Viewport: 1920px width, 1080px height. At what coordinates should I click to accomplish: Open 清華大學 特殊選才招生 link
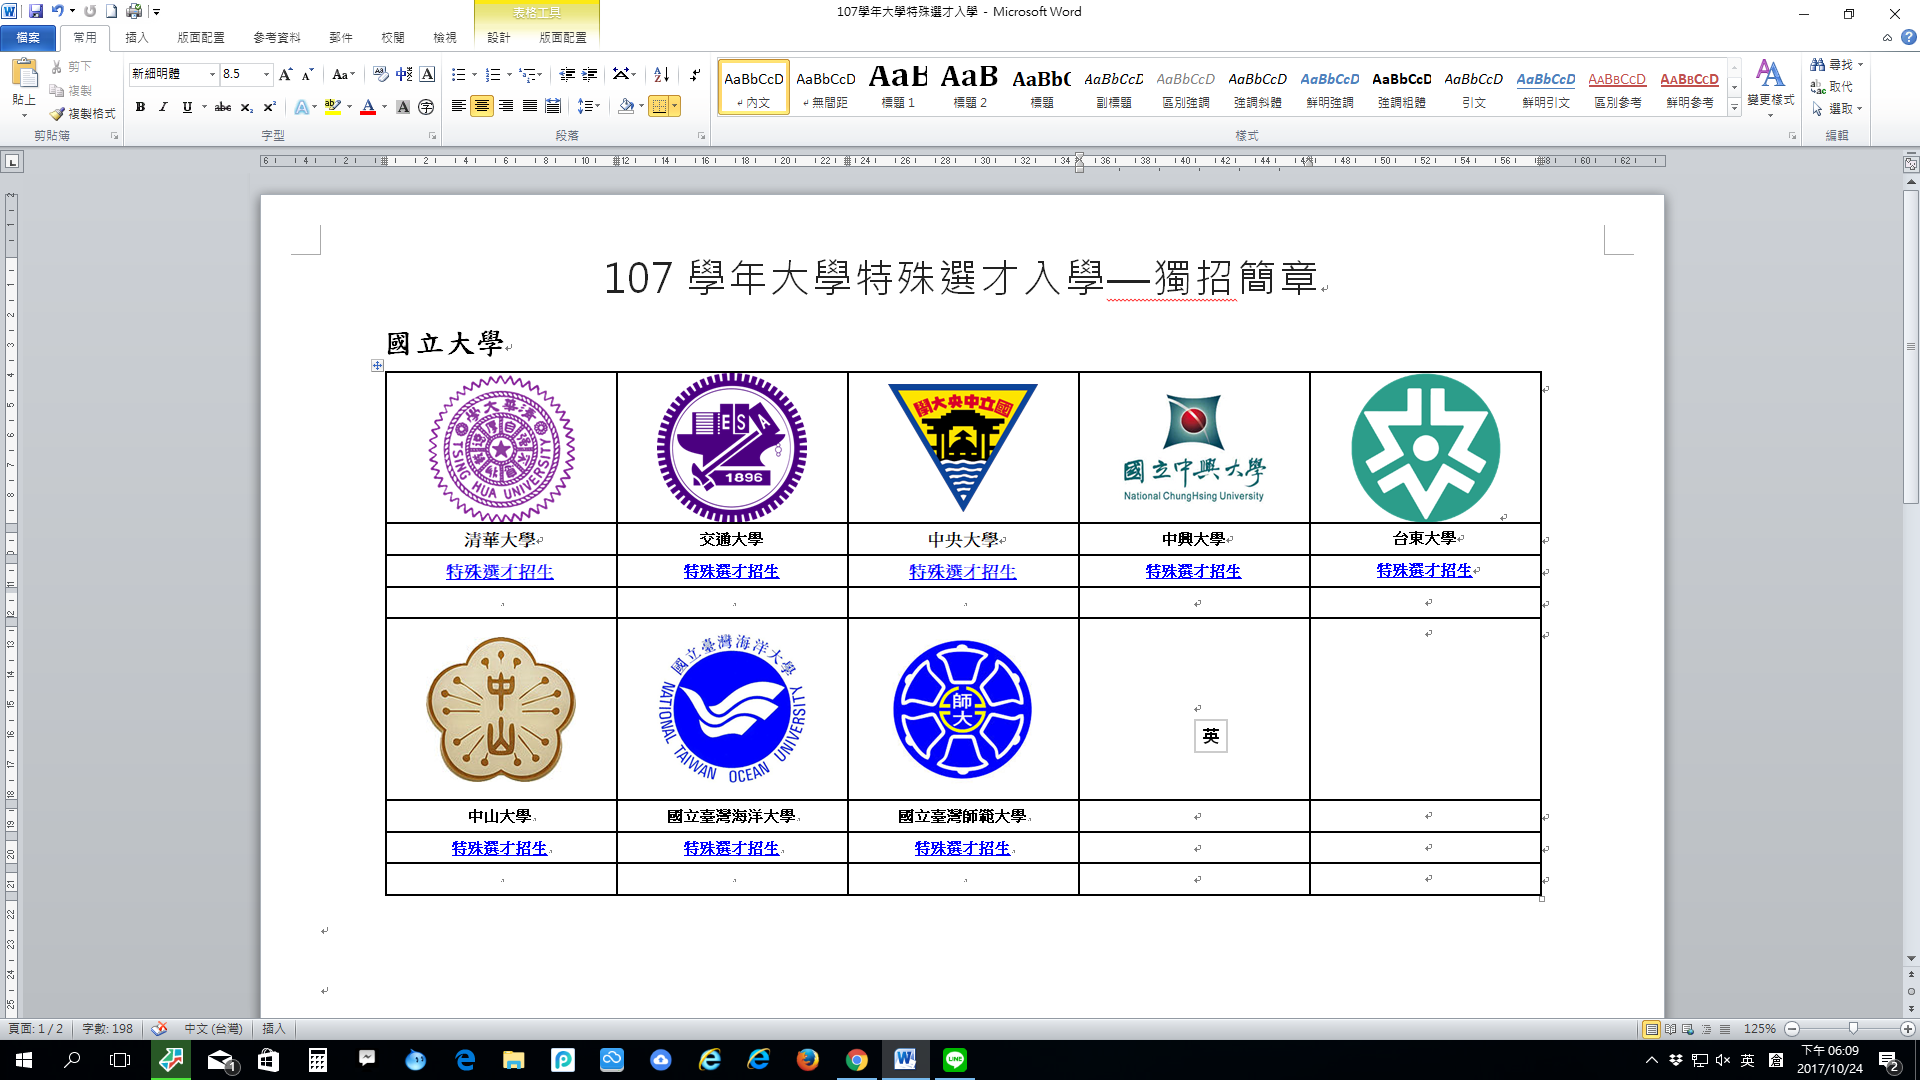pyautogui.click(x=500, y=572)
